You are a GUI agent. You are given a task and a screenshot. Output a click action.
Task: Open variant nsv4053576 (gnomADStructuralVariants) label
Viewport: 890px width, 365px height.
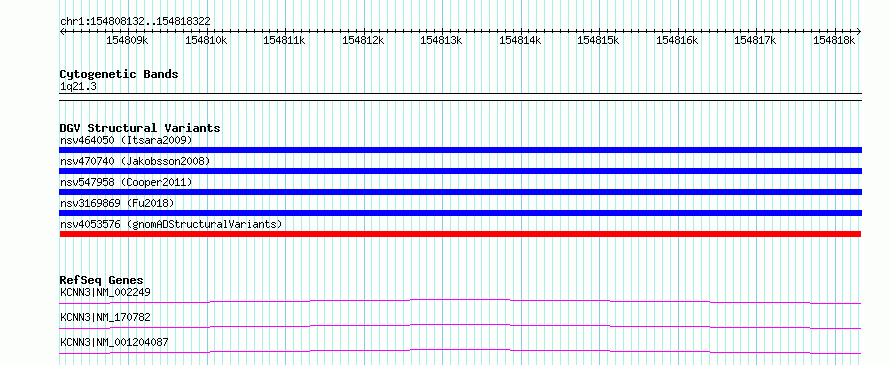[x=171, y=224]
